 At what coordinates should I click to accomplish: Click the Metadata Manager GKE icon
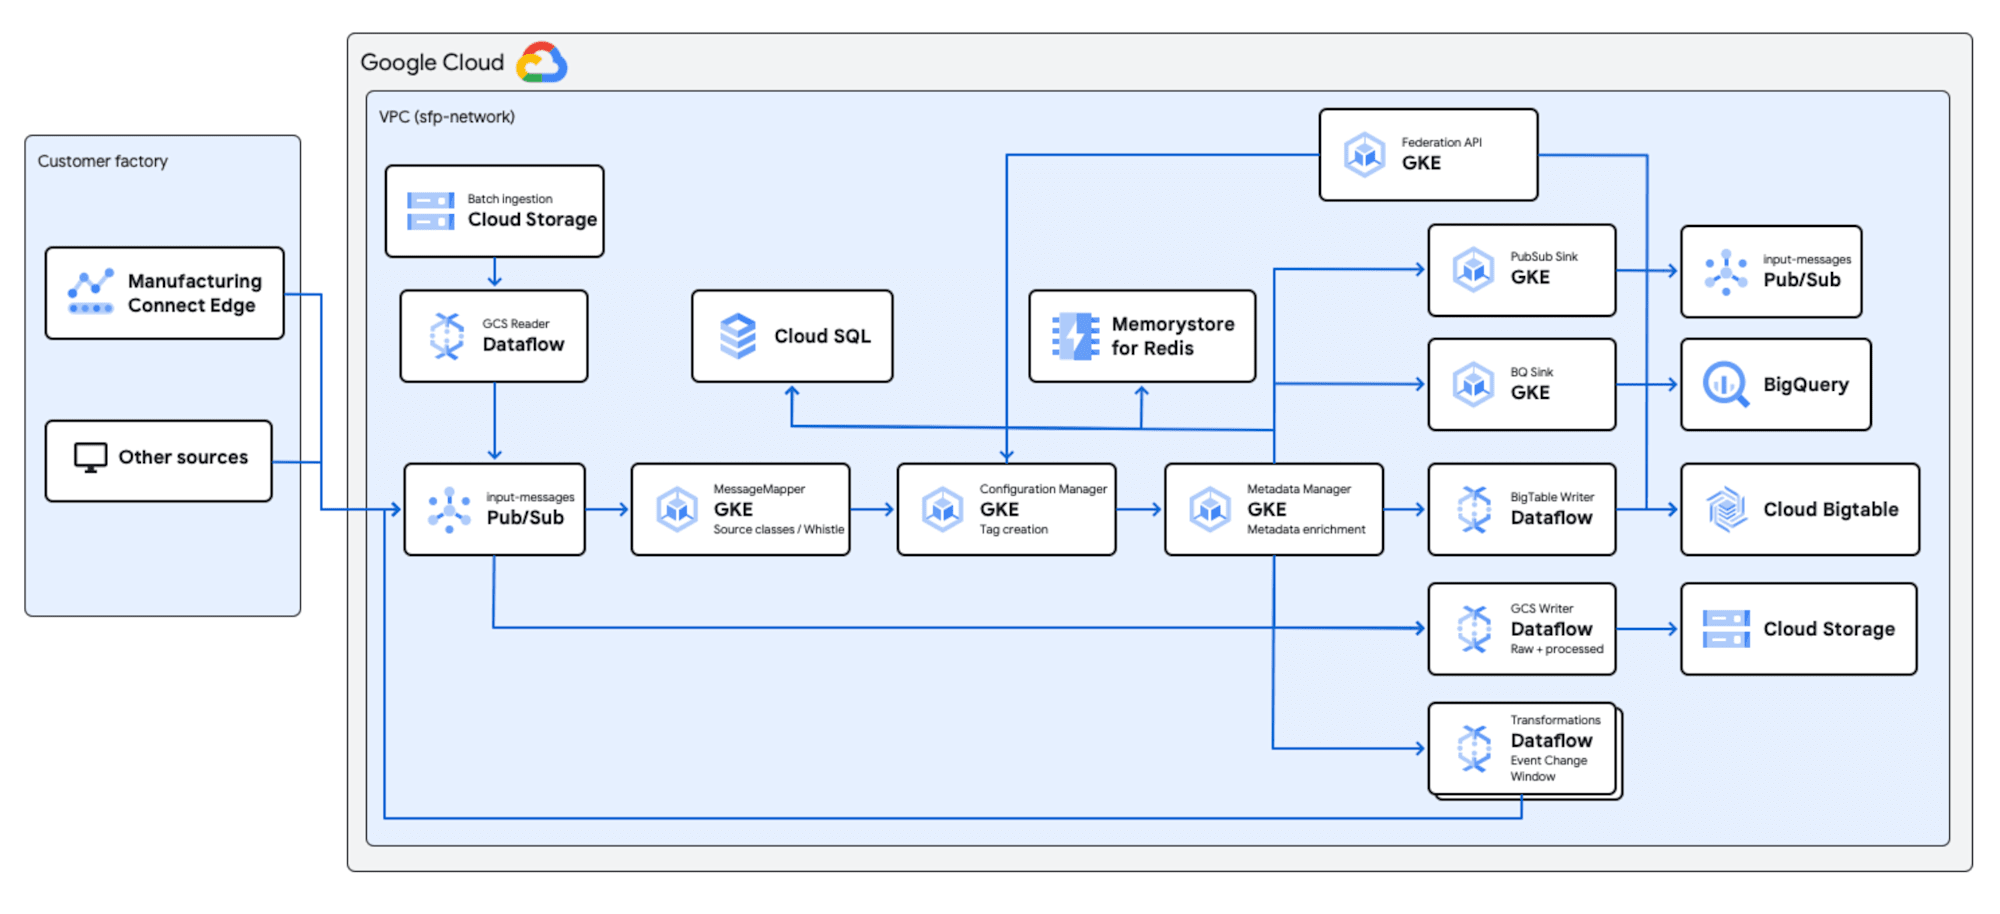[1209, 509]
